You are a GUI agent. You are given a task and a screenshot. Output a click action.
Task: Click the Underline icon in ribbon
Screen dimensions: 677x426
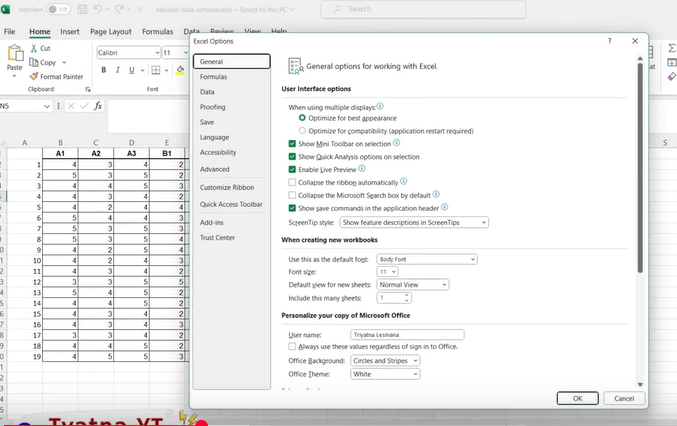pos(131,70)
